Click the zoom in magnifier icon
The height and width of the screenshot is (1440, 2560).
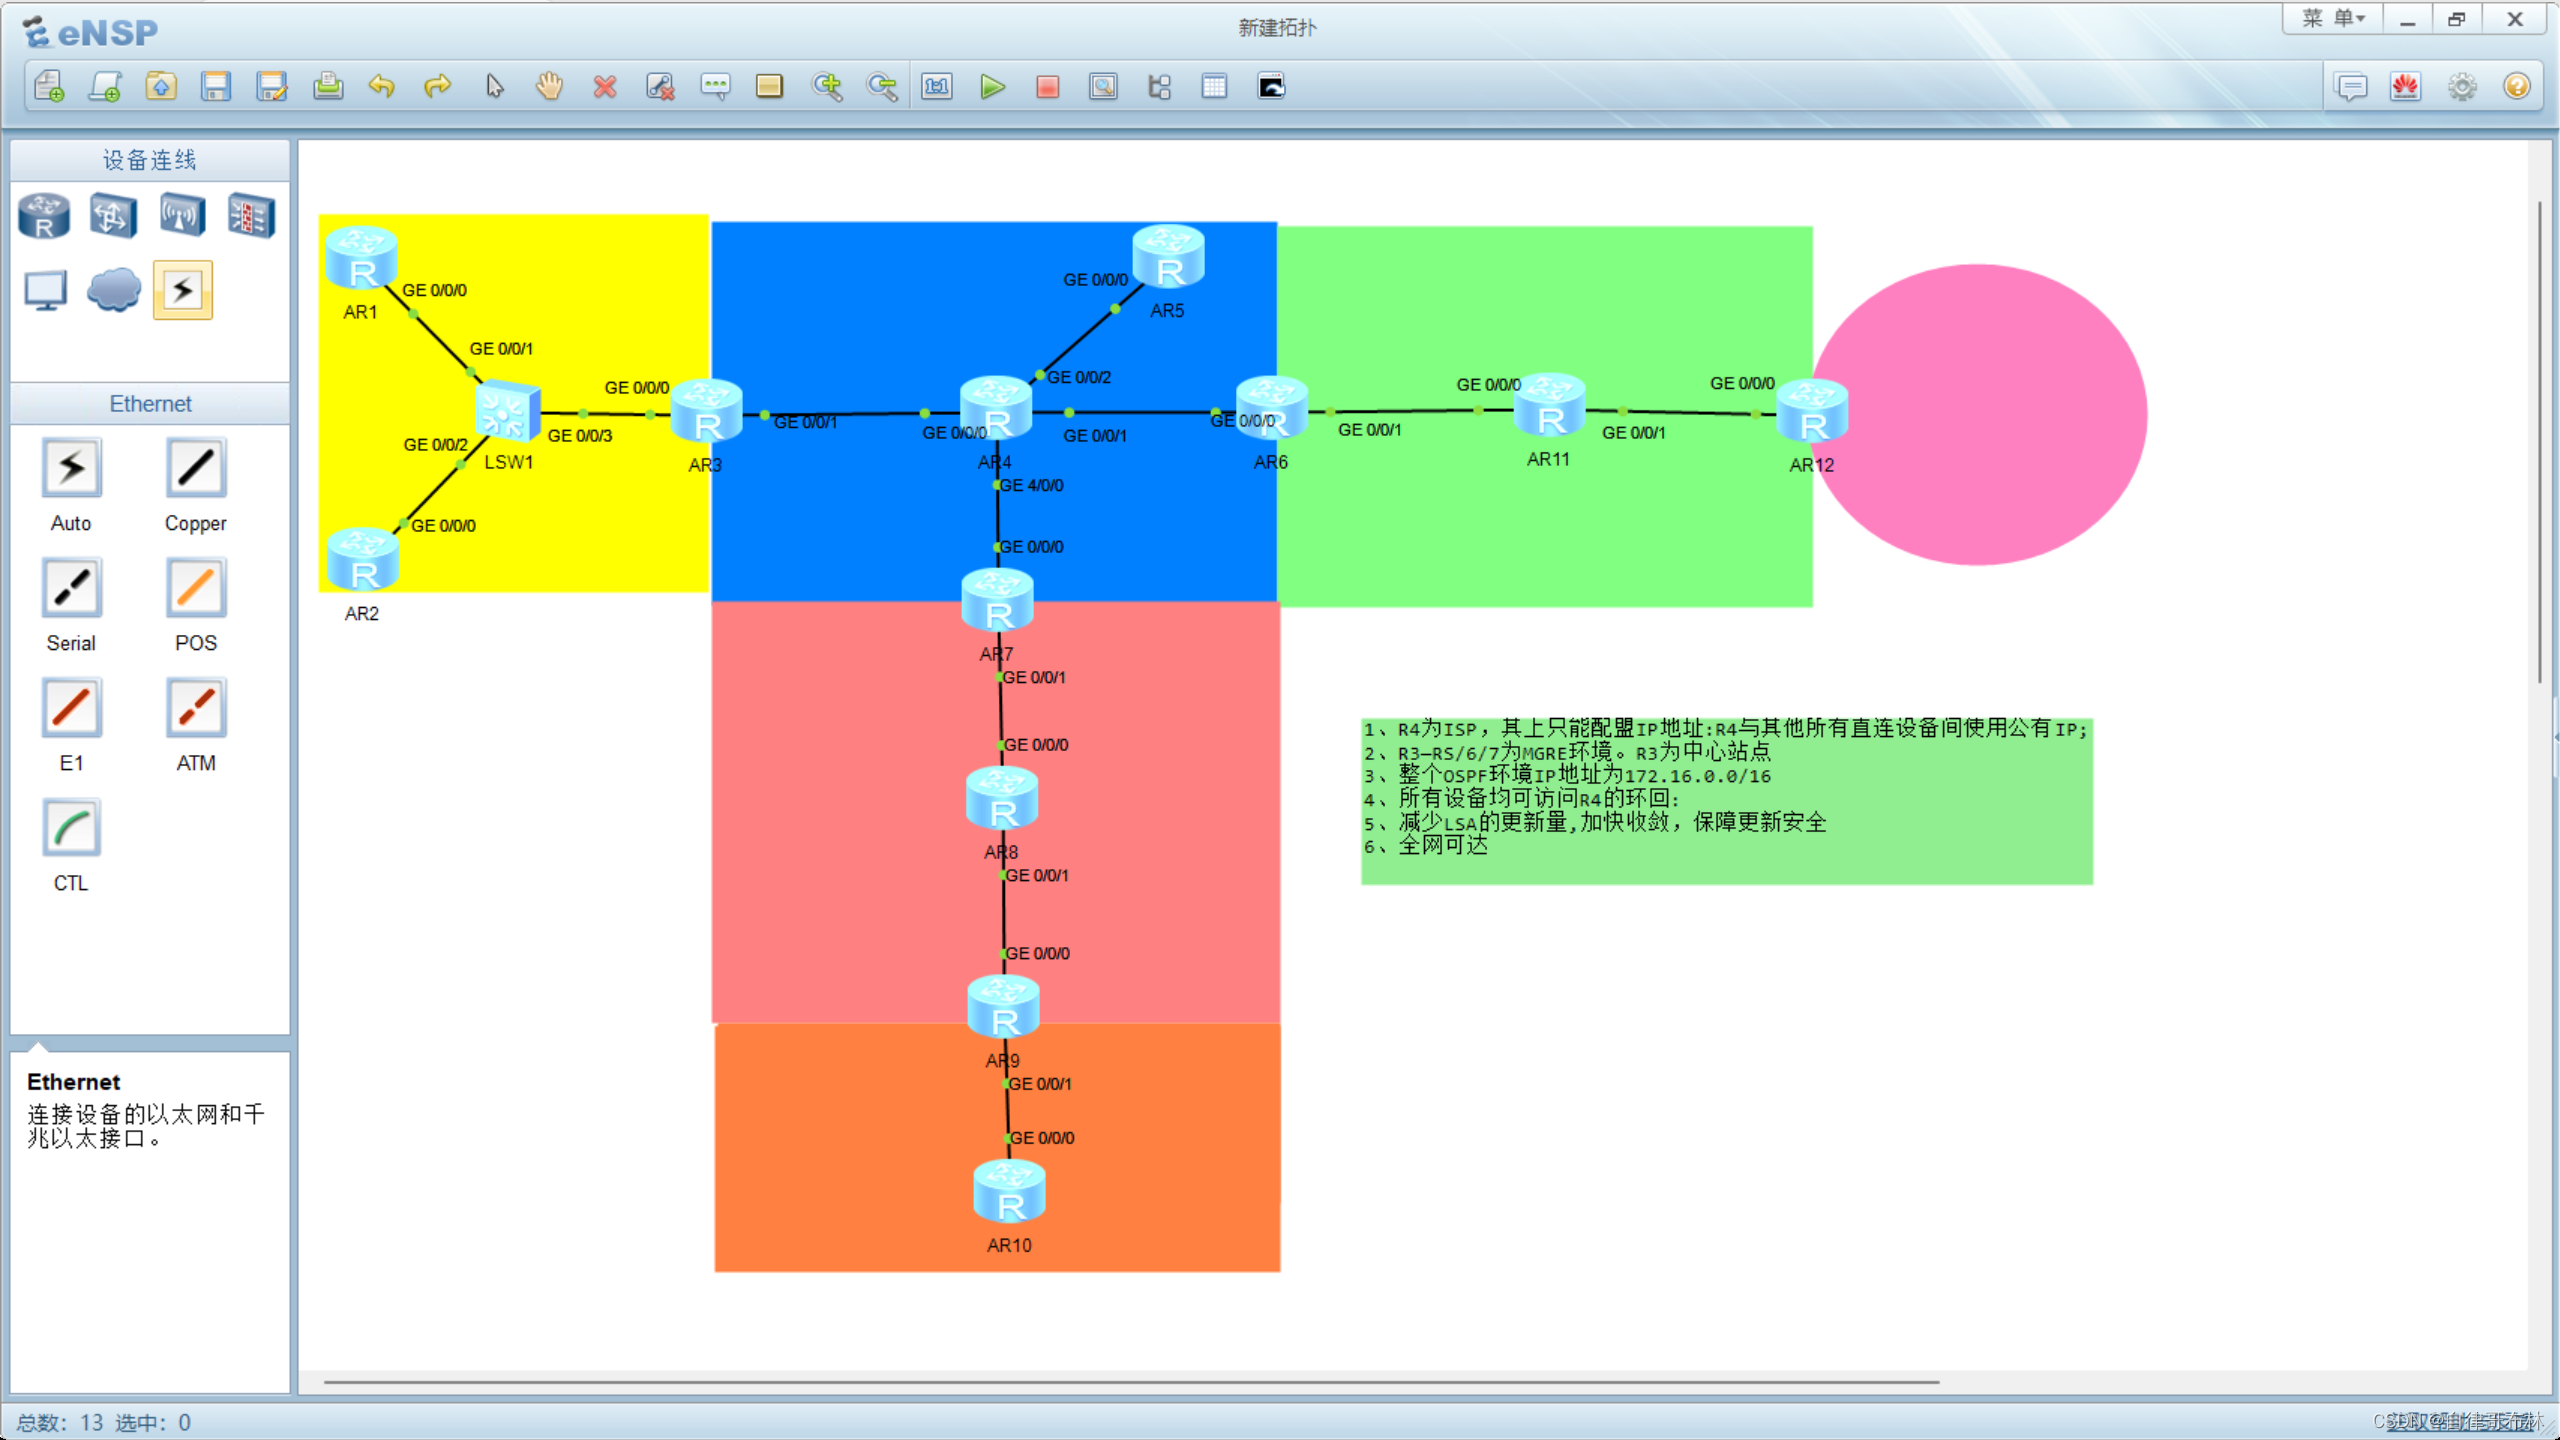[x=827, y=87]
